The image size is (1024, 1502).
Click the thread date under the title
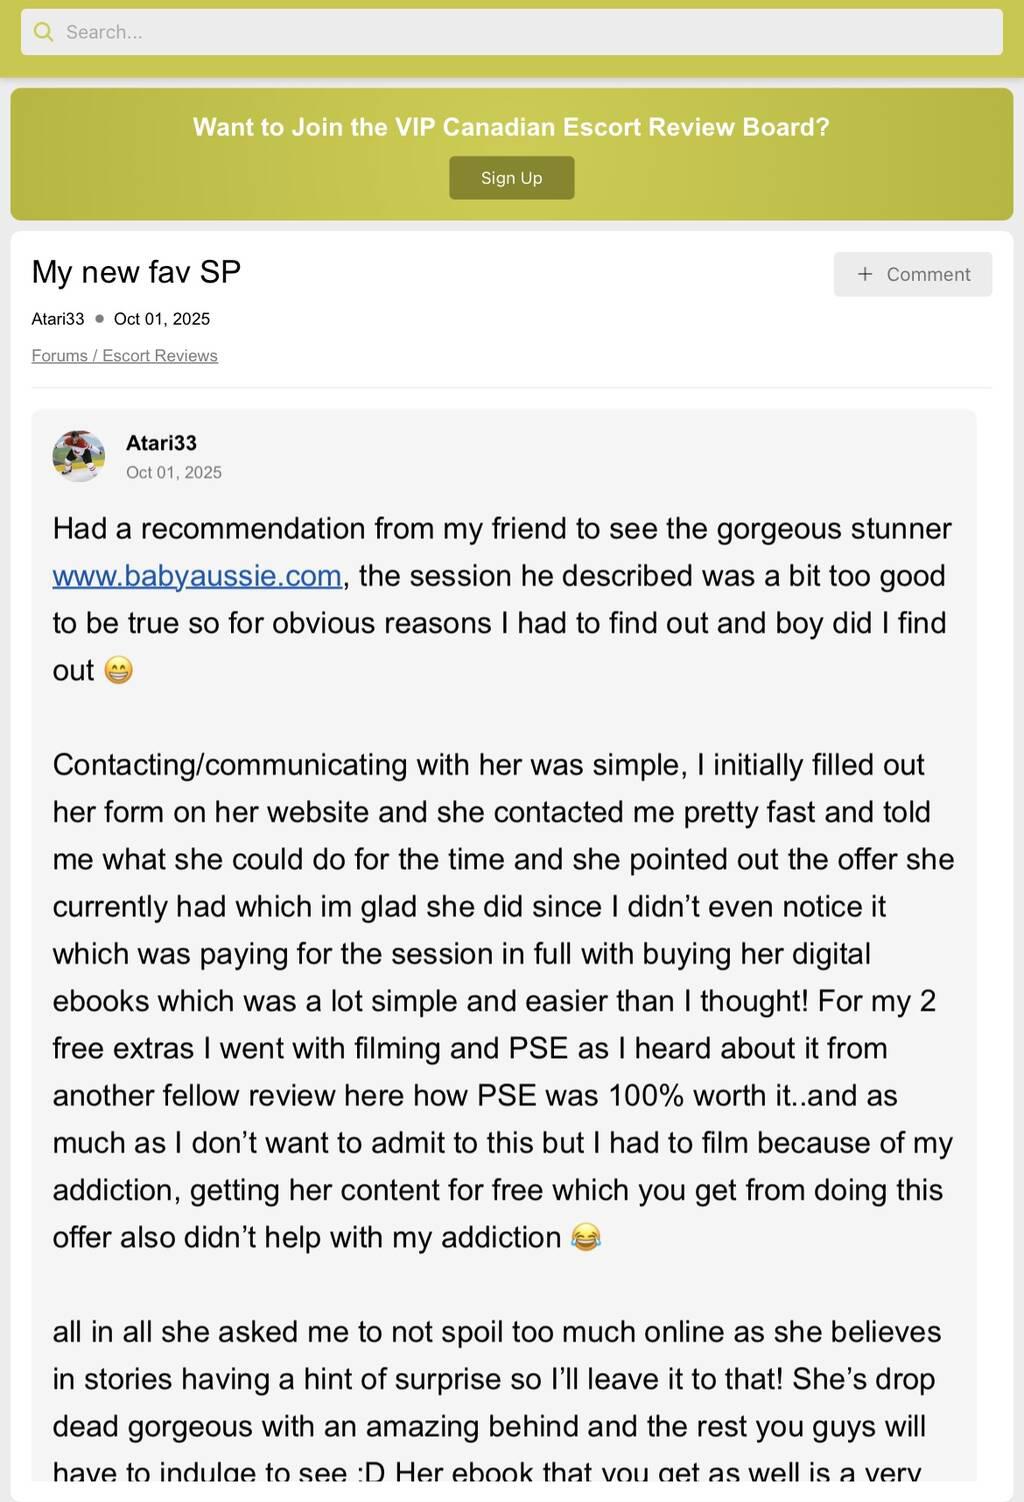tap(162, 319)
